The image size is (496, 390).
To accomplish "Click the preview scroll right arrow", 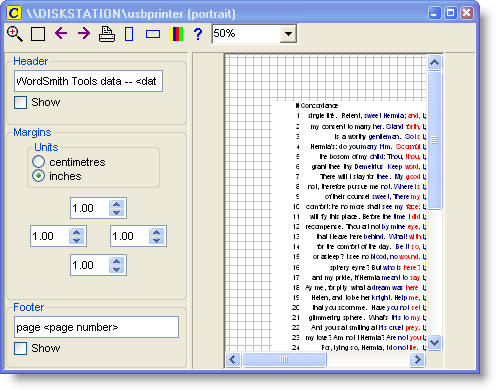I will click(x=417, y=359).
